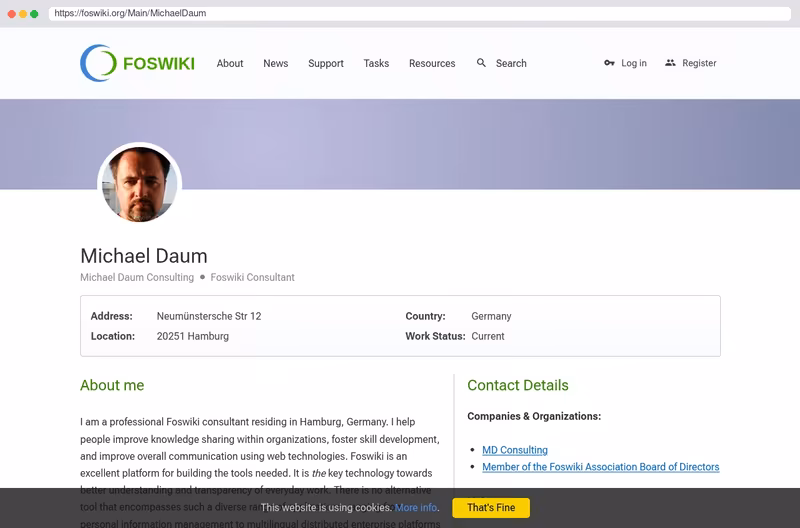
Task: Click the Register link
Action: click(699, 63)
